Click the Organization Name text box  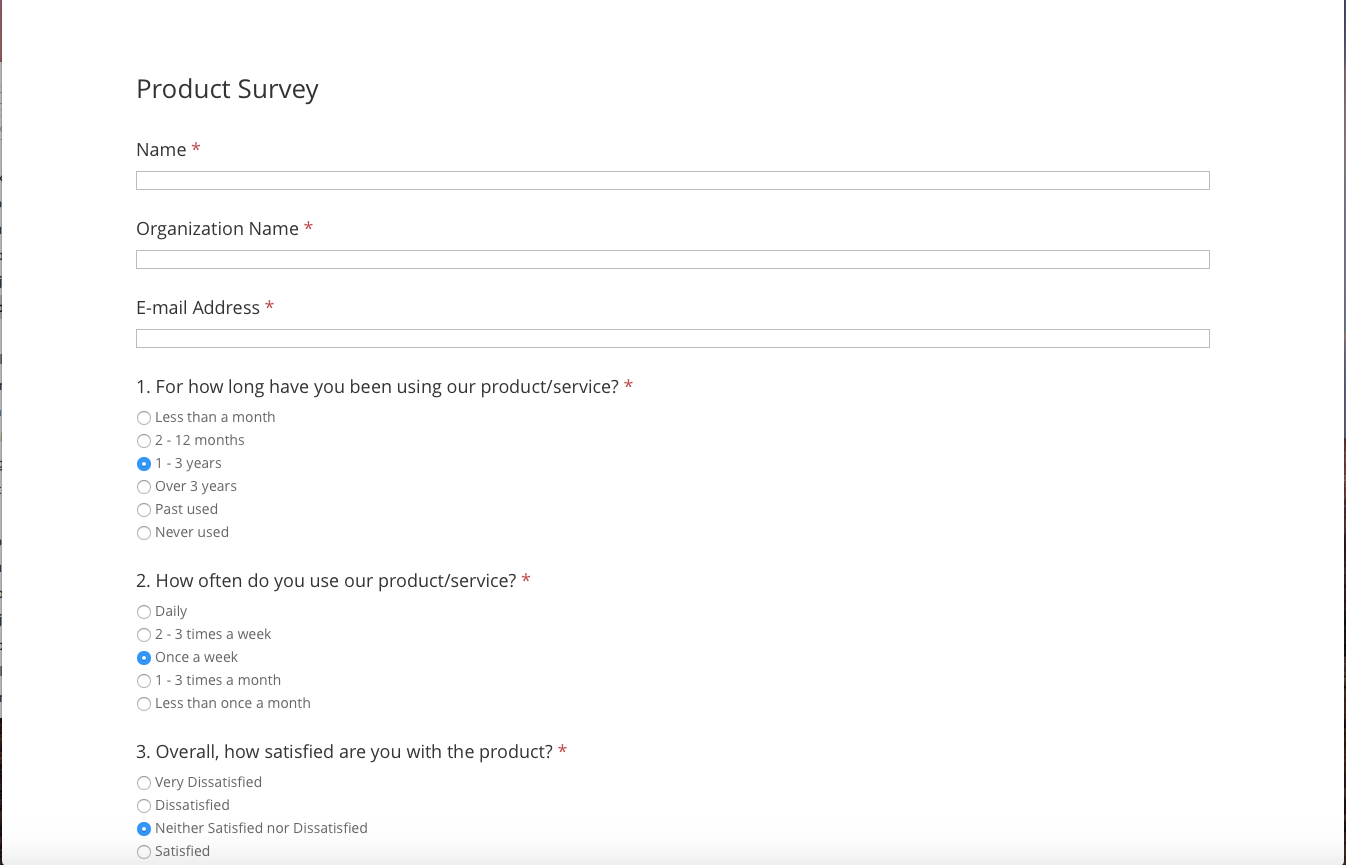(x=672, y=260)
